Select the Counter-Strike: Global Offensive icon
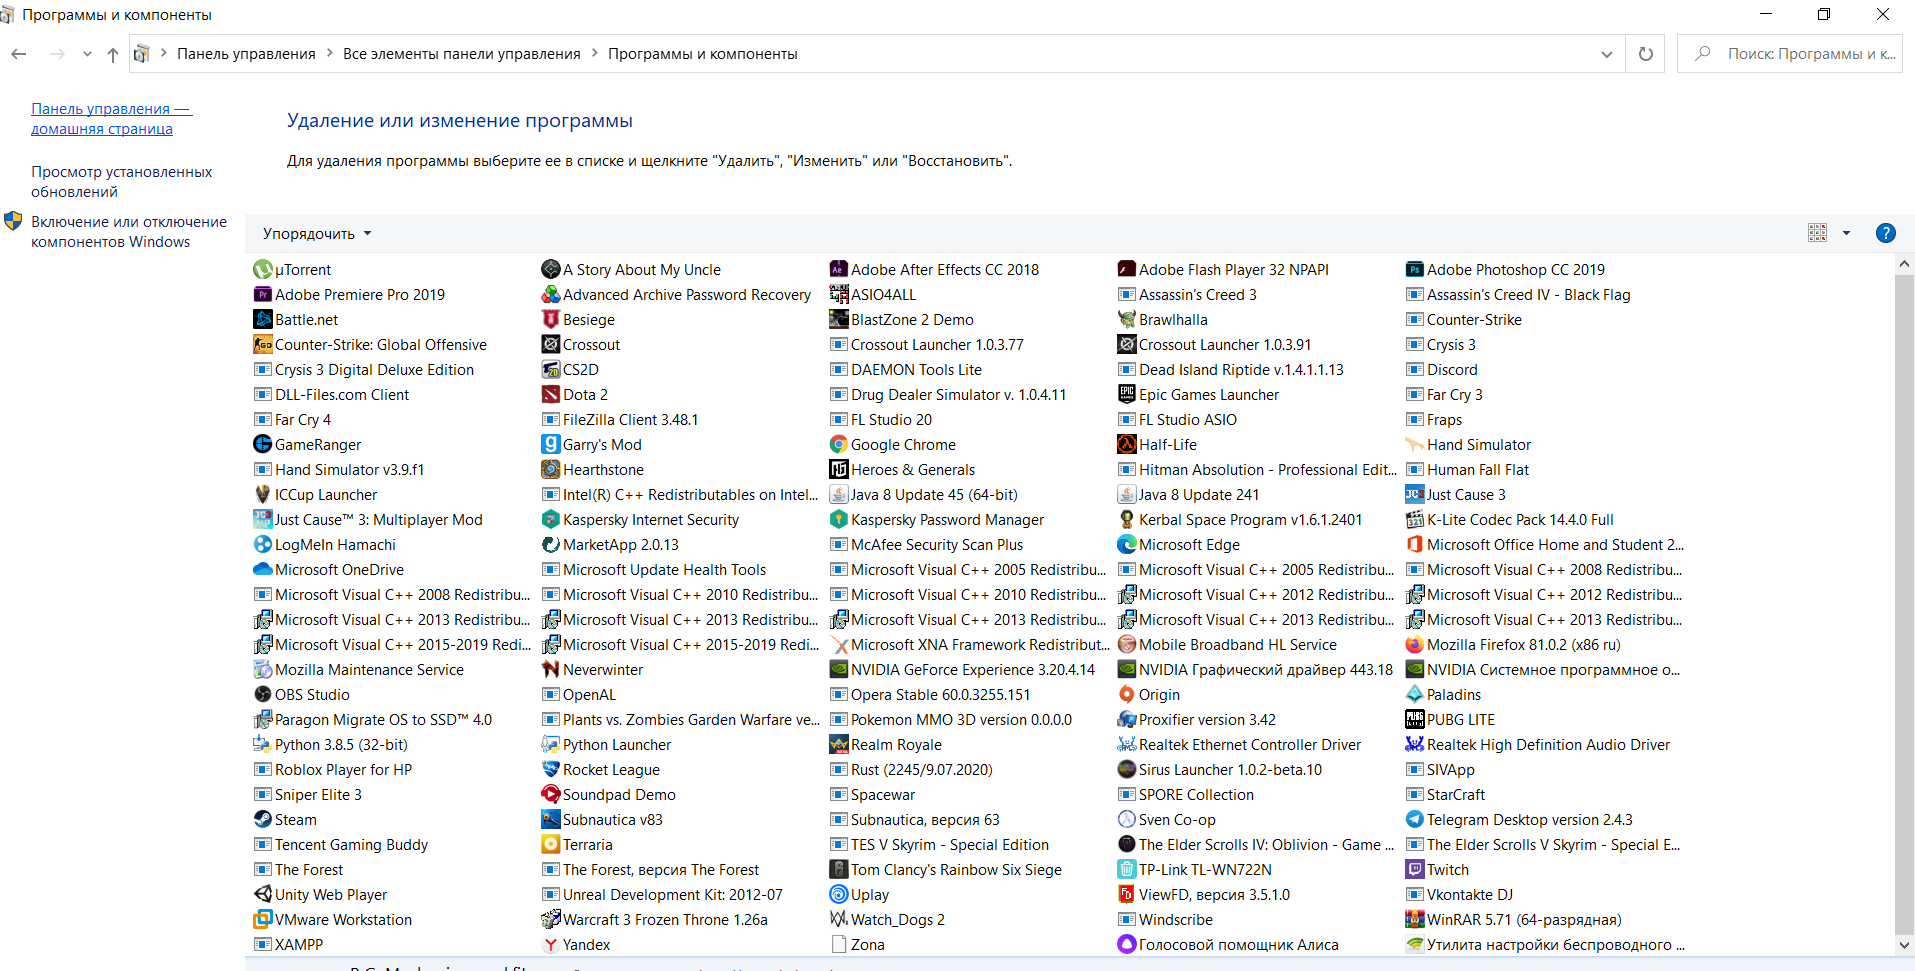1915x971 pixels. [263, 345]
